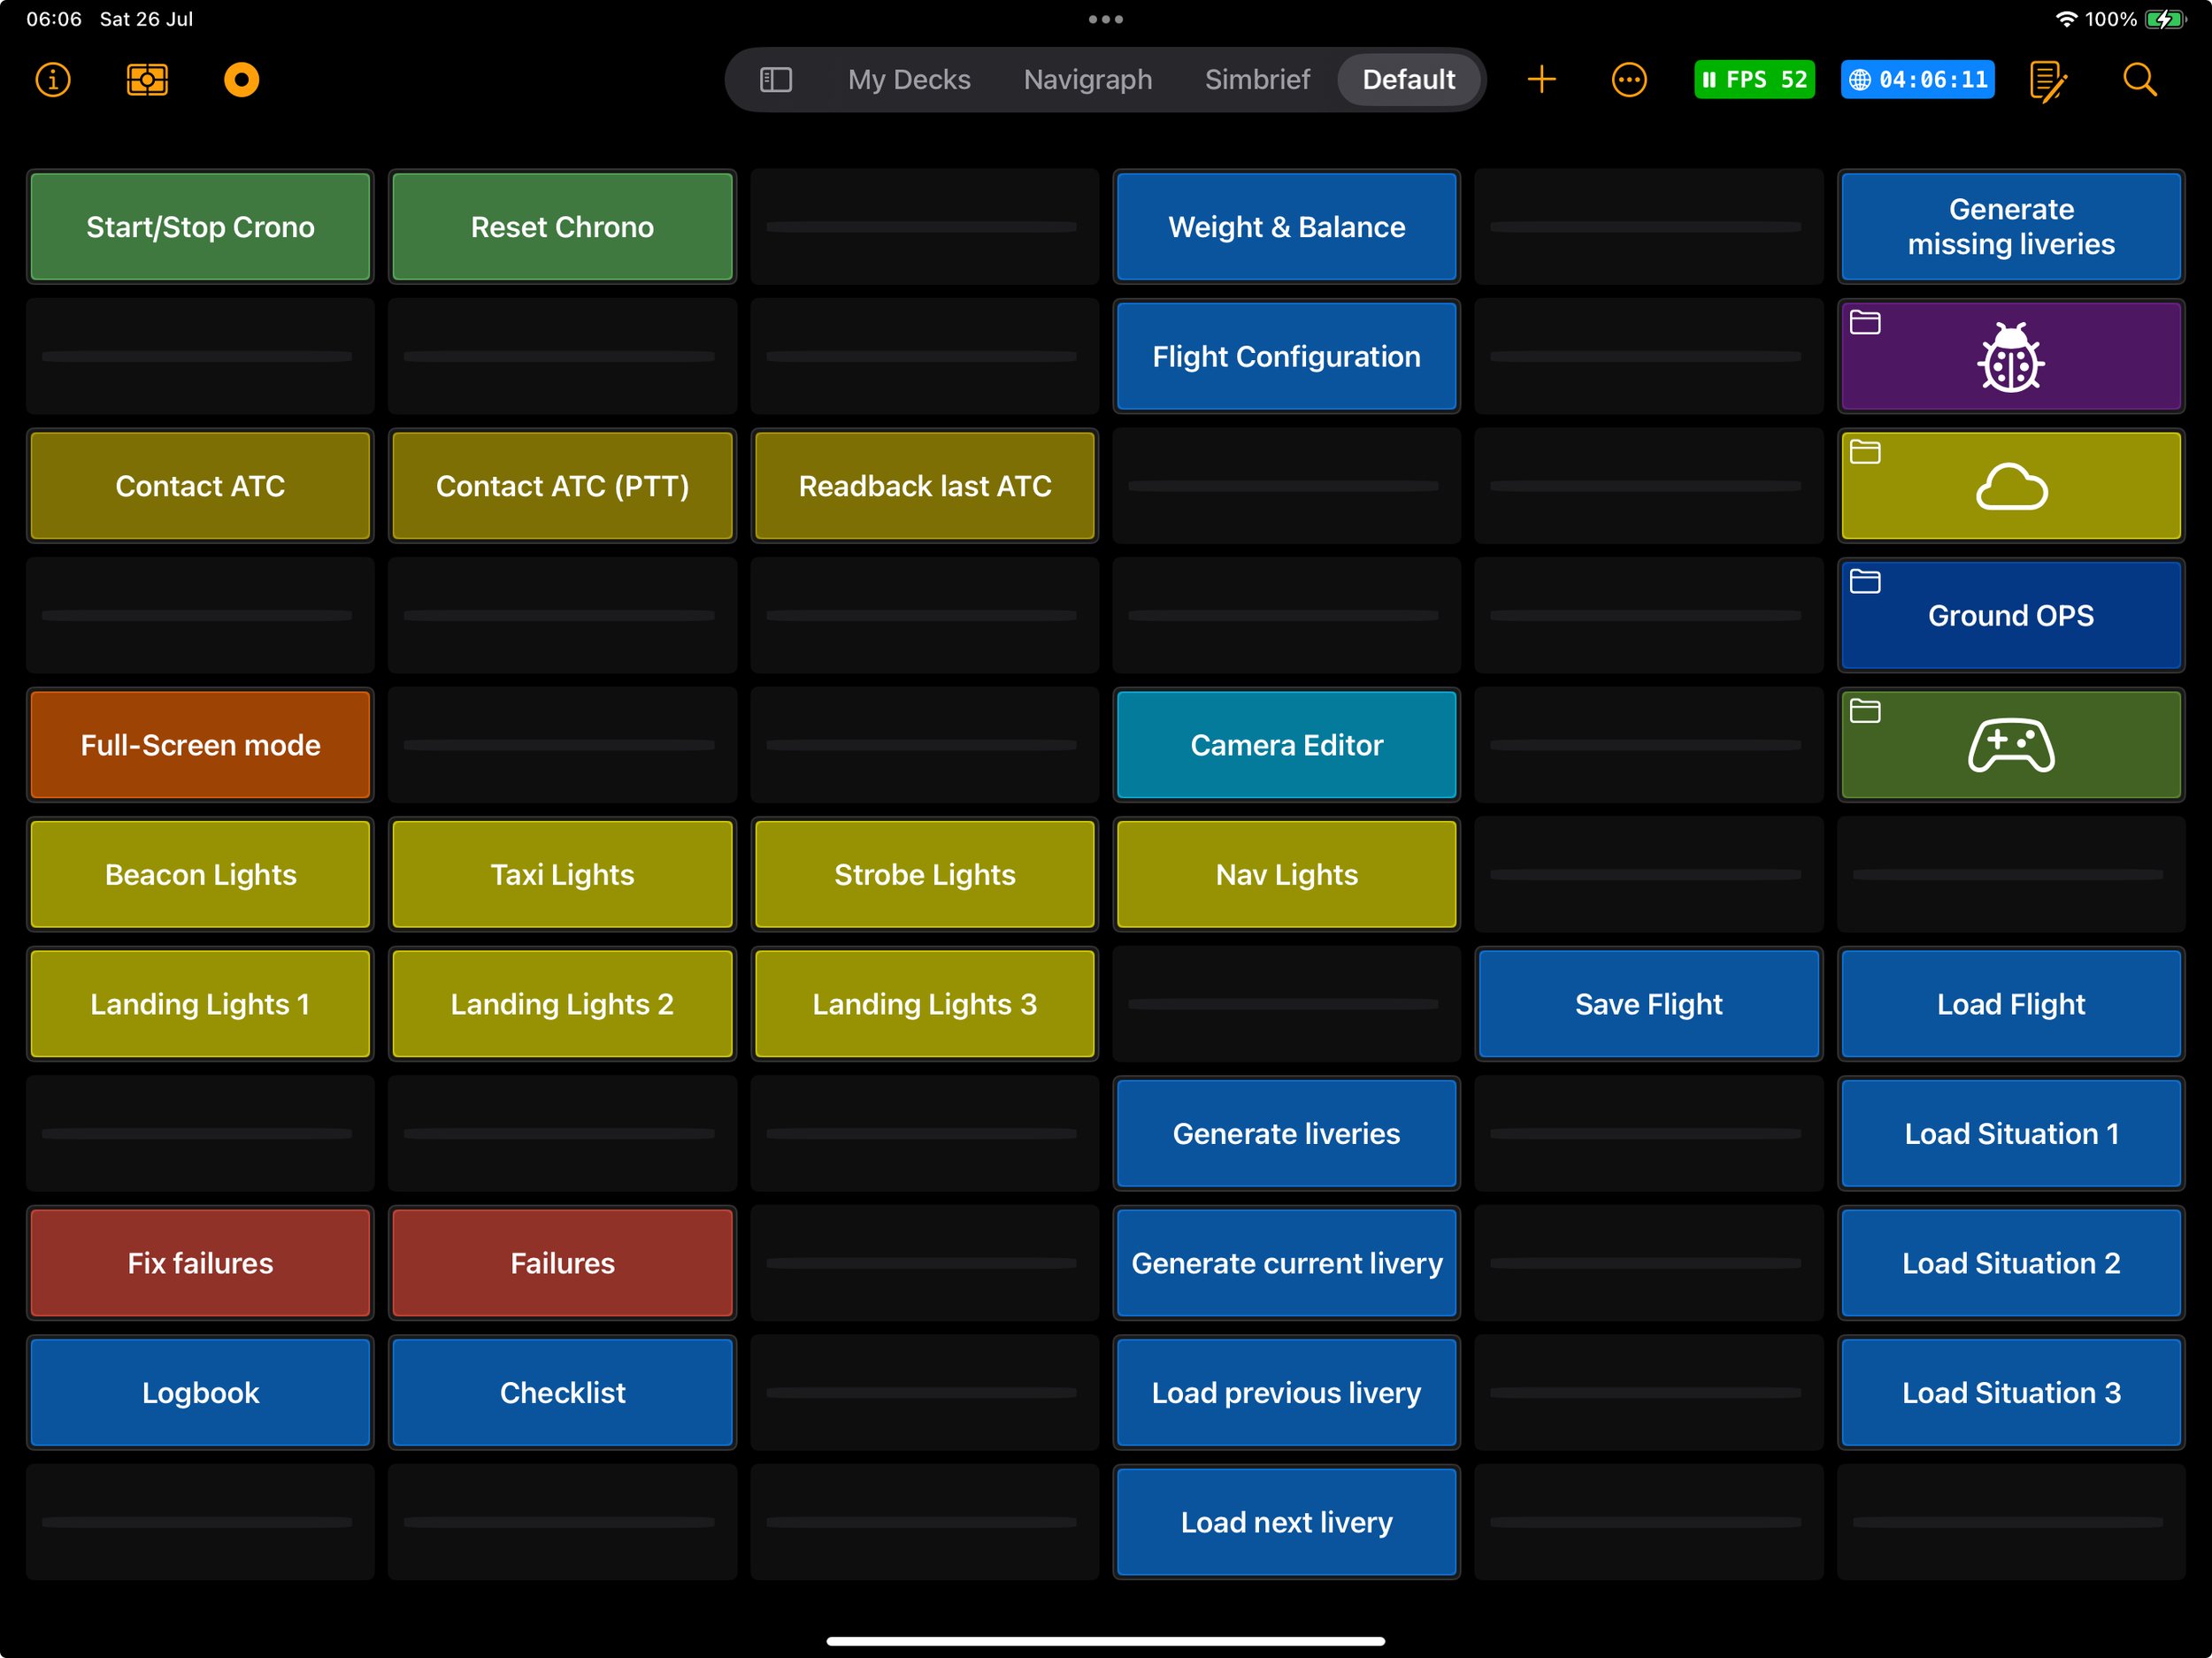The height and width of the screenshot is (1658, 2212).
Task: Open the ellipsis more options icon
Action: click(1628, 79)
